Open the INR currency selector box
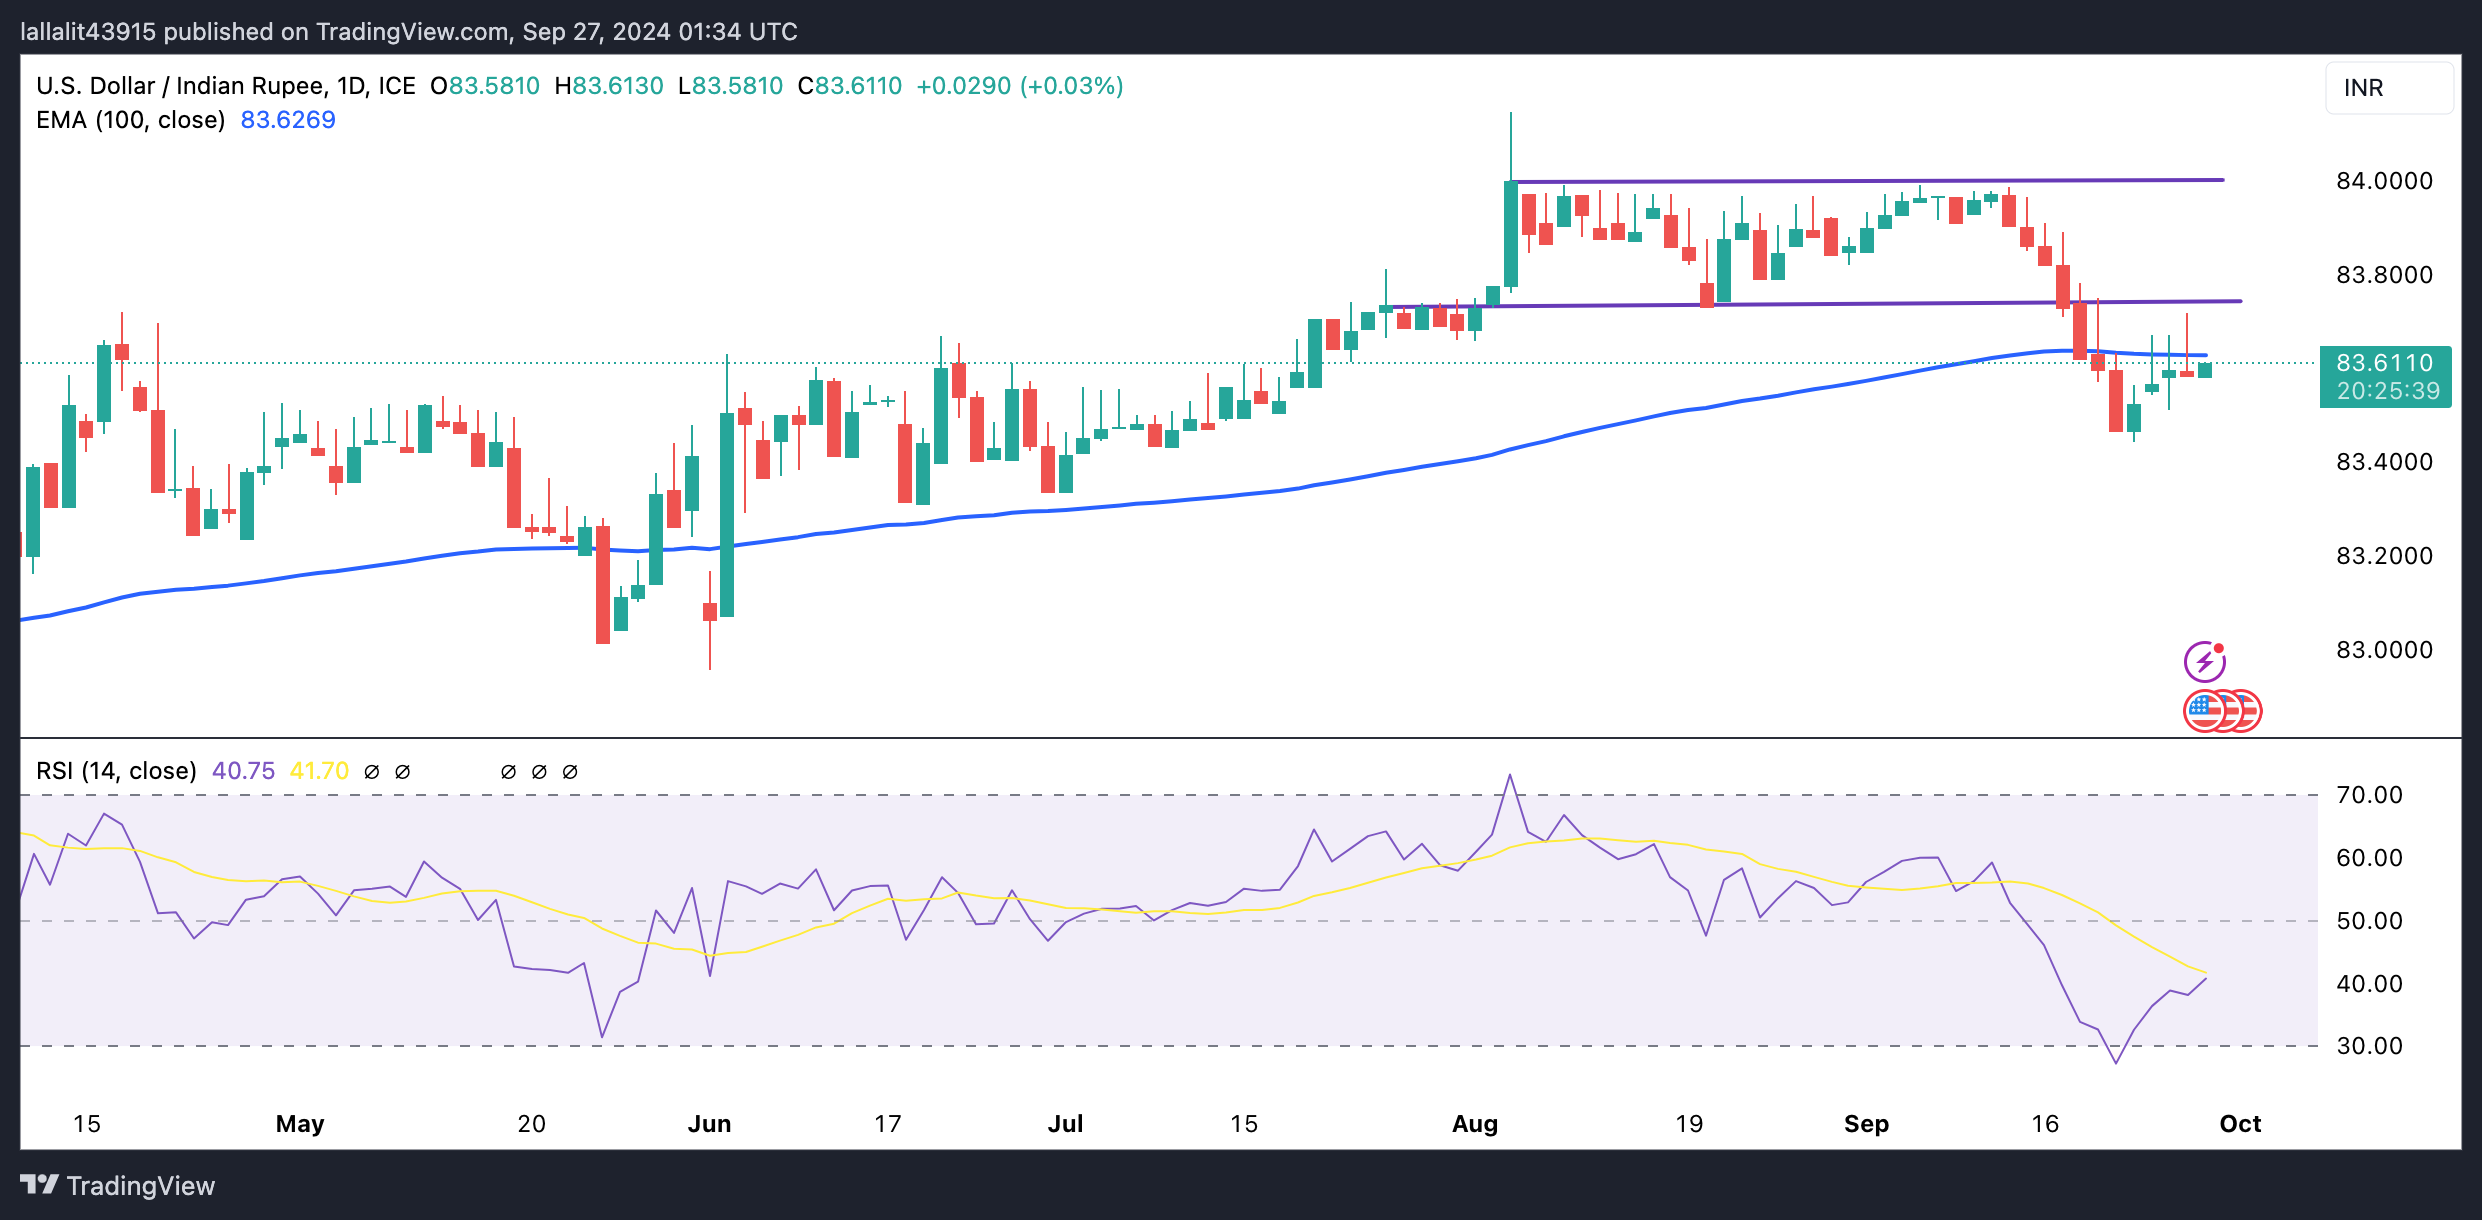Viewport: 2482px width, 1220px height. 2388,88
